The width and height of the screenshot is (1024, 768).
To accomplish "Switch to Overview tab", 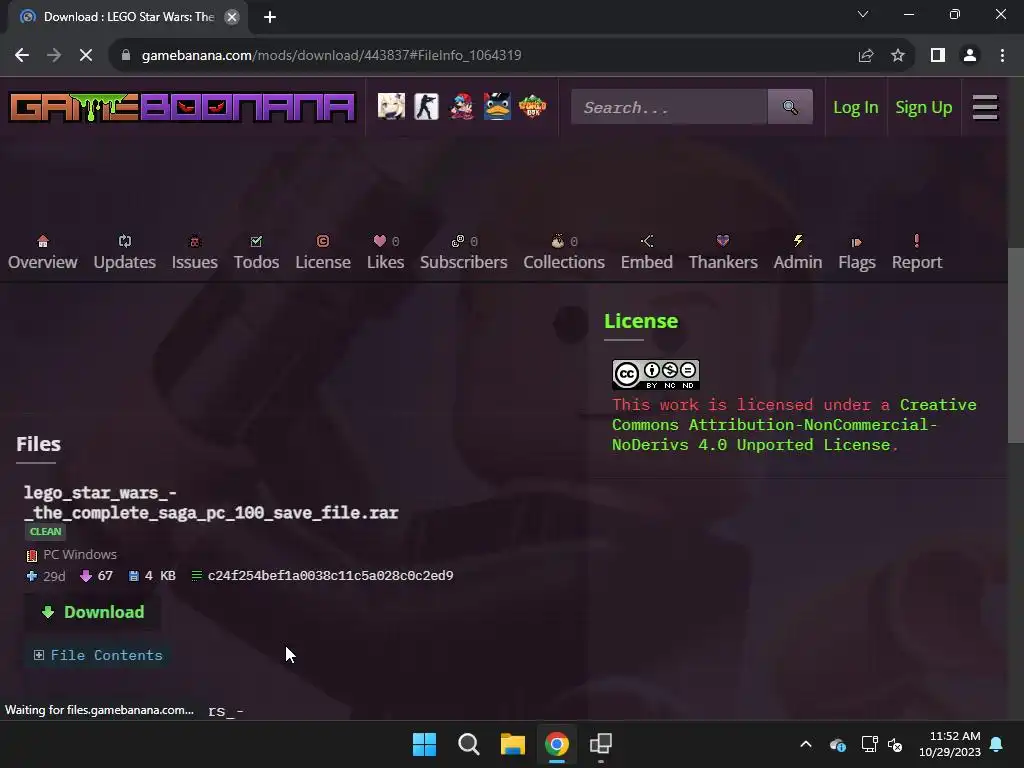I will point(42,253).
